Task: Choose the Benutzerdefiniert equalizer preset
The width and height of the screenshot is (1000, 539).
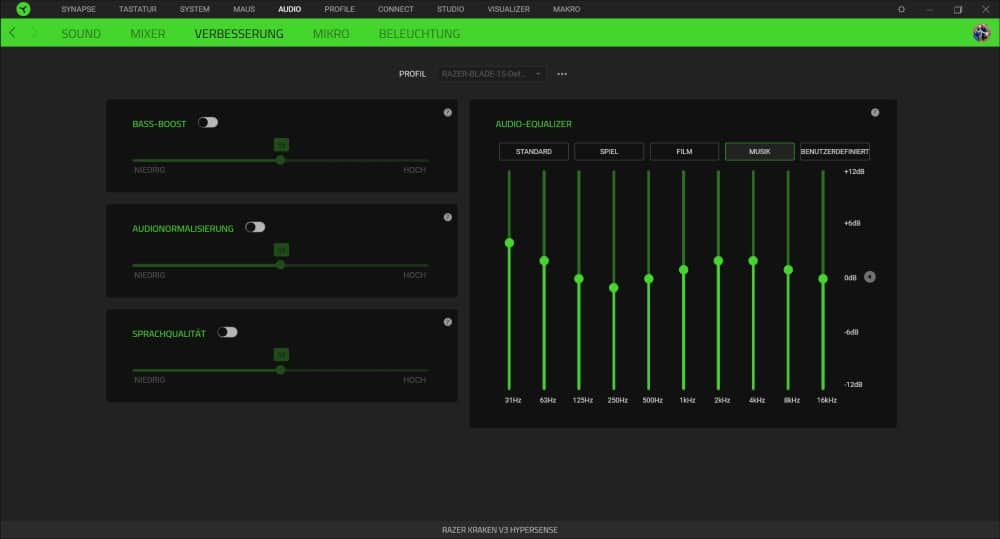Action: (834, 152)
